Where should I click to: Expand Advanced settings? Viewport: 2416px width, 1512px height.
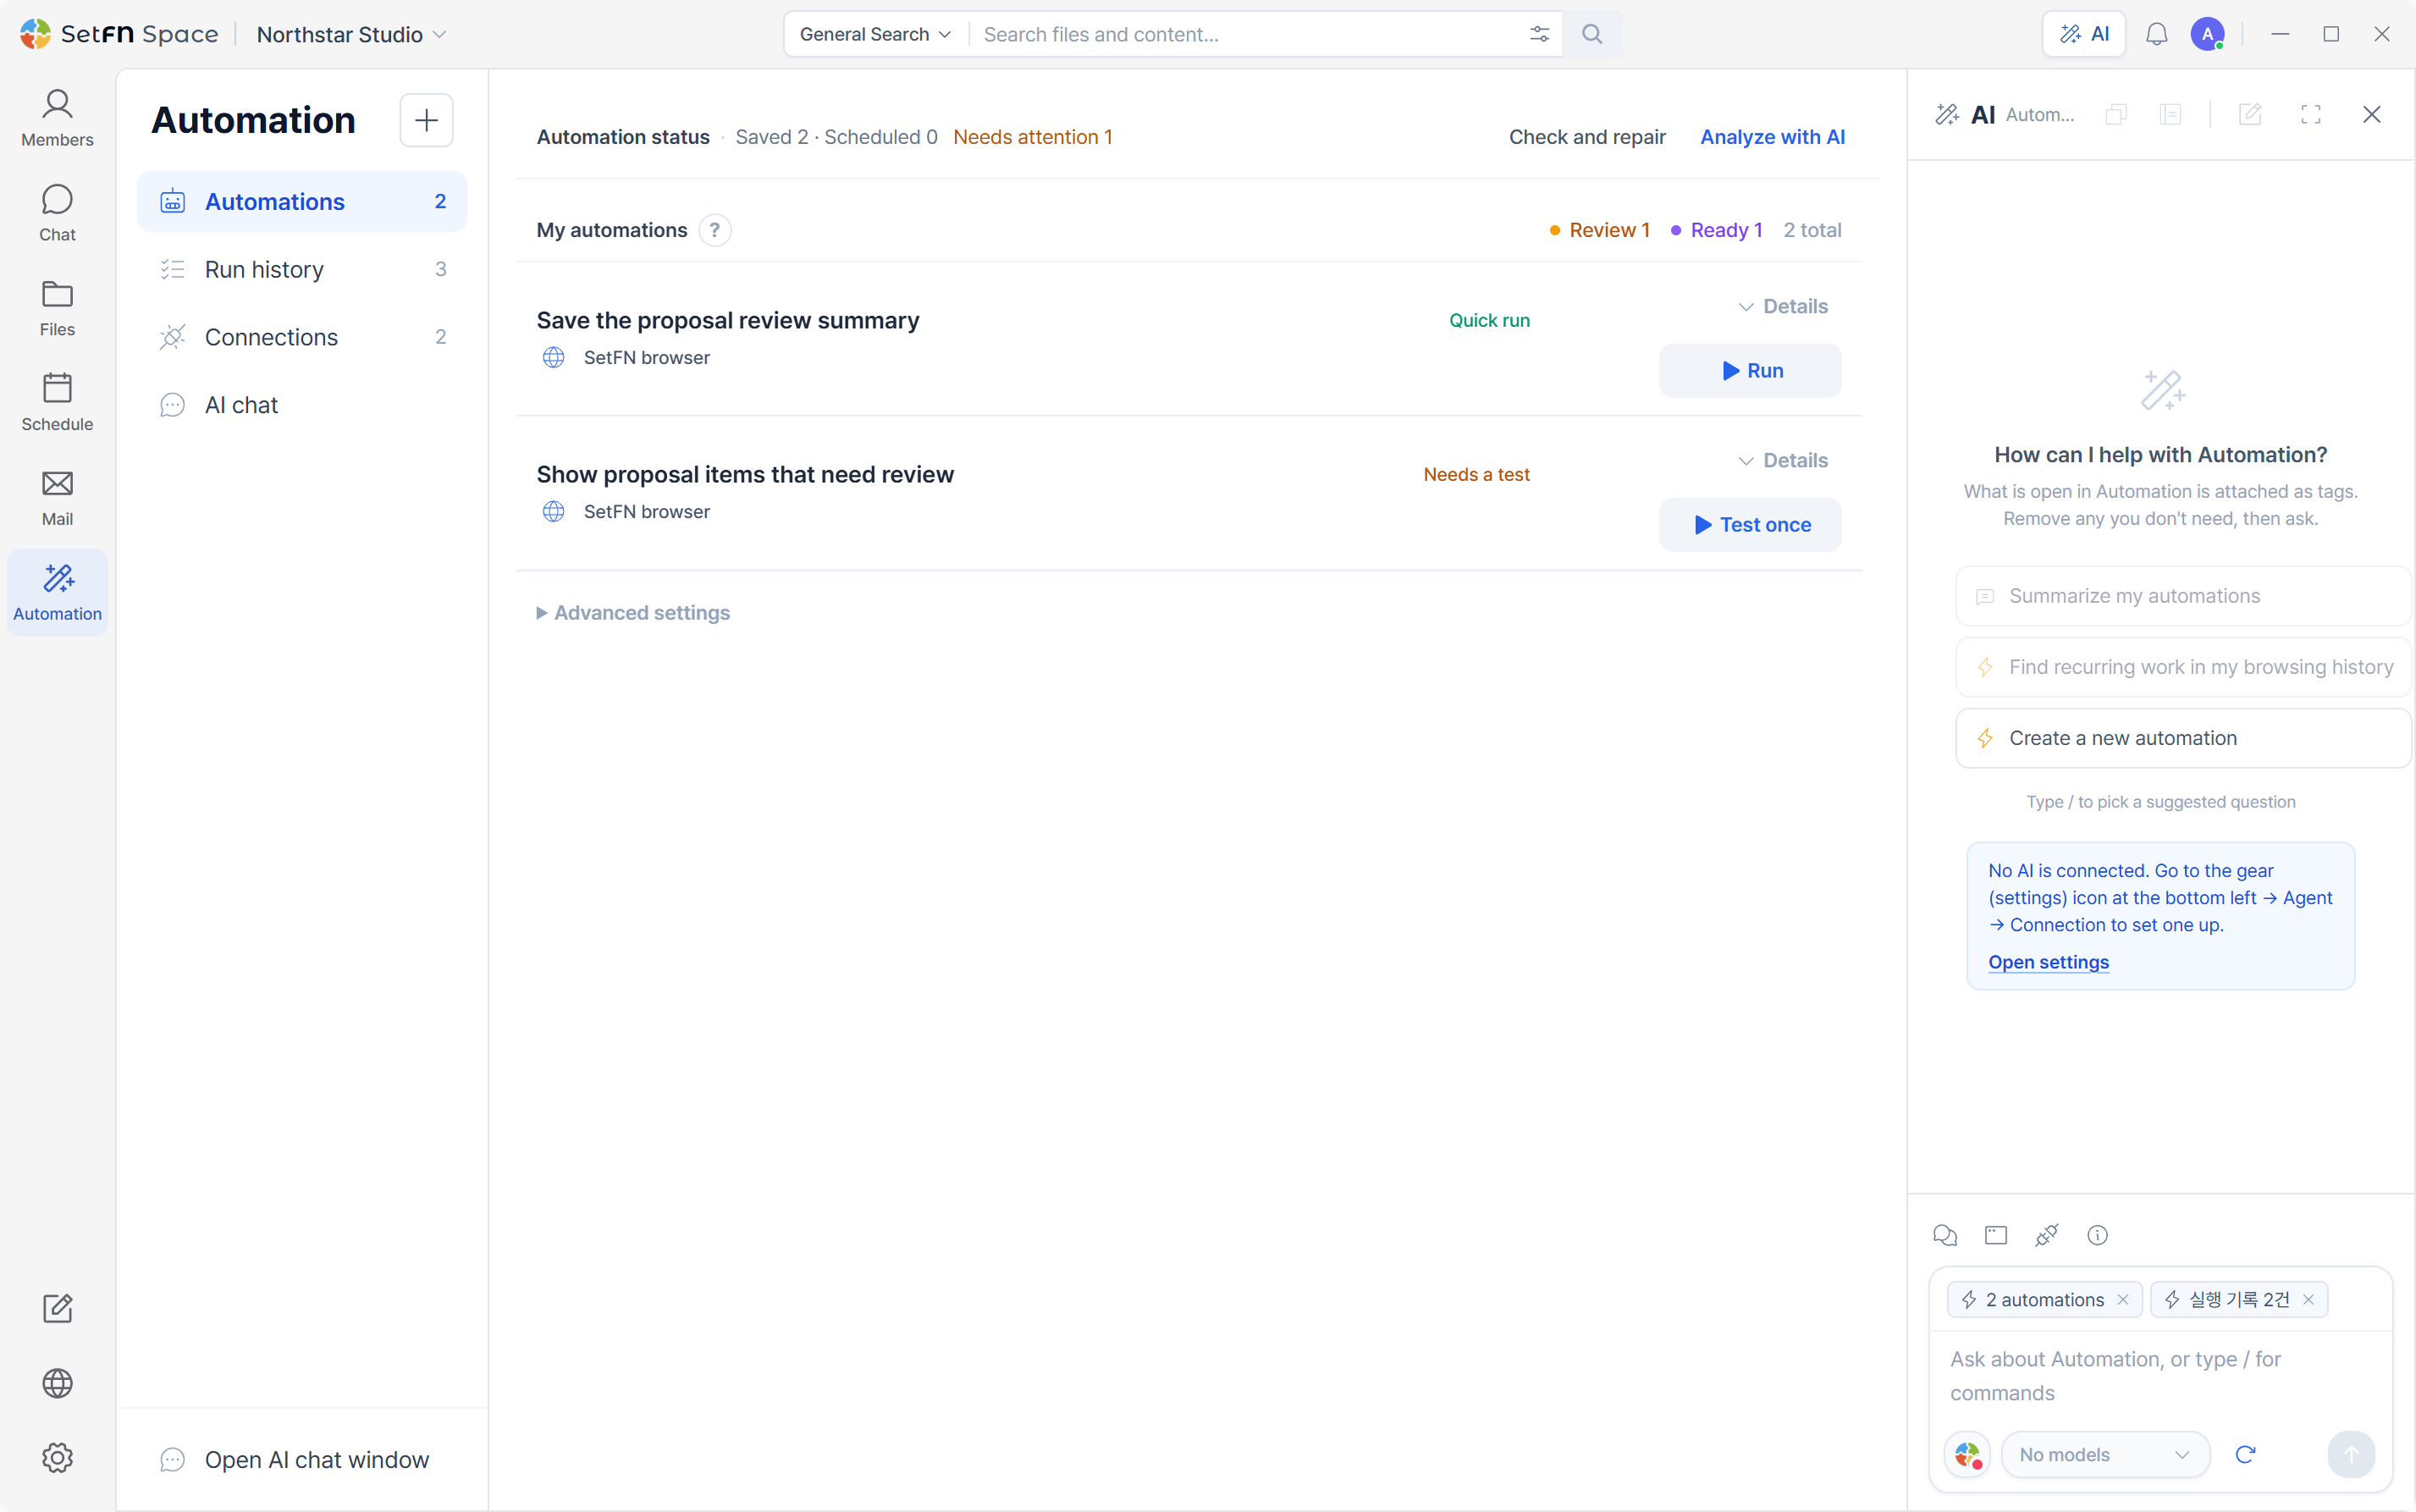(x=634, y=613)
